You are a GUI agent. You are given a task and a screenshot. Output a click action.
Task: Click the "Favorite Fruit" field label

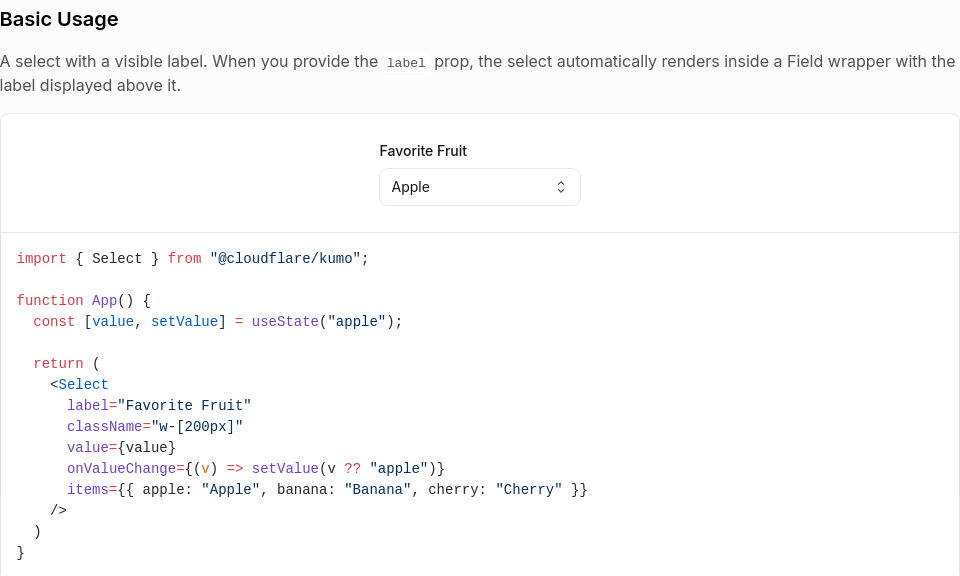click(x=423, y=151)
